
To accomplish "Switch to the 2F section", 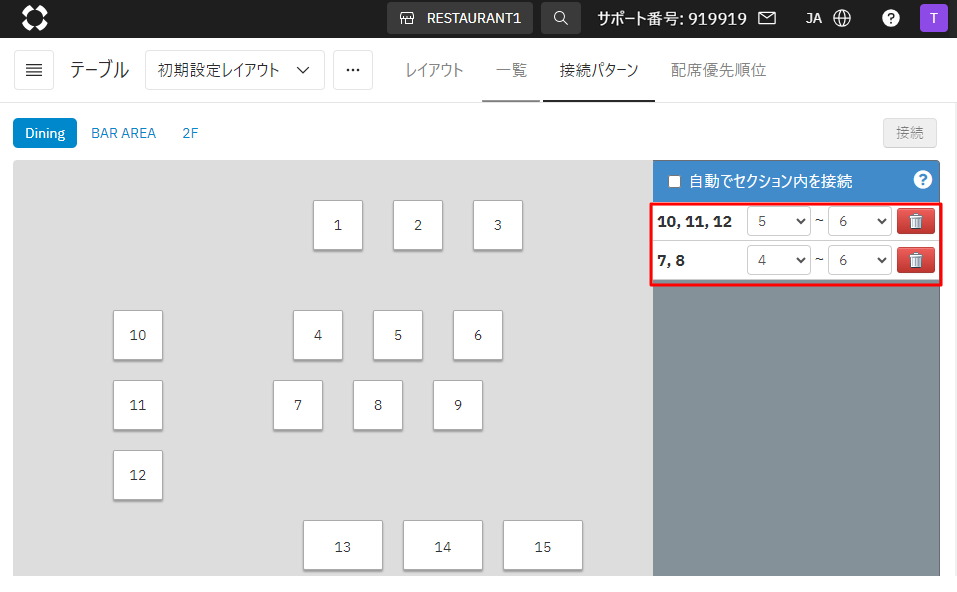I will [x=190, y=133].
